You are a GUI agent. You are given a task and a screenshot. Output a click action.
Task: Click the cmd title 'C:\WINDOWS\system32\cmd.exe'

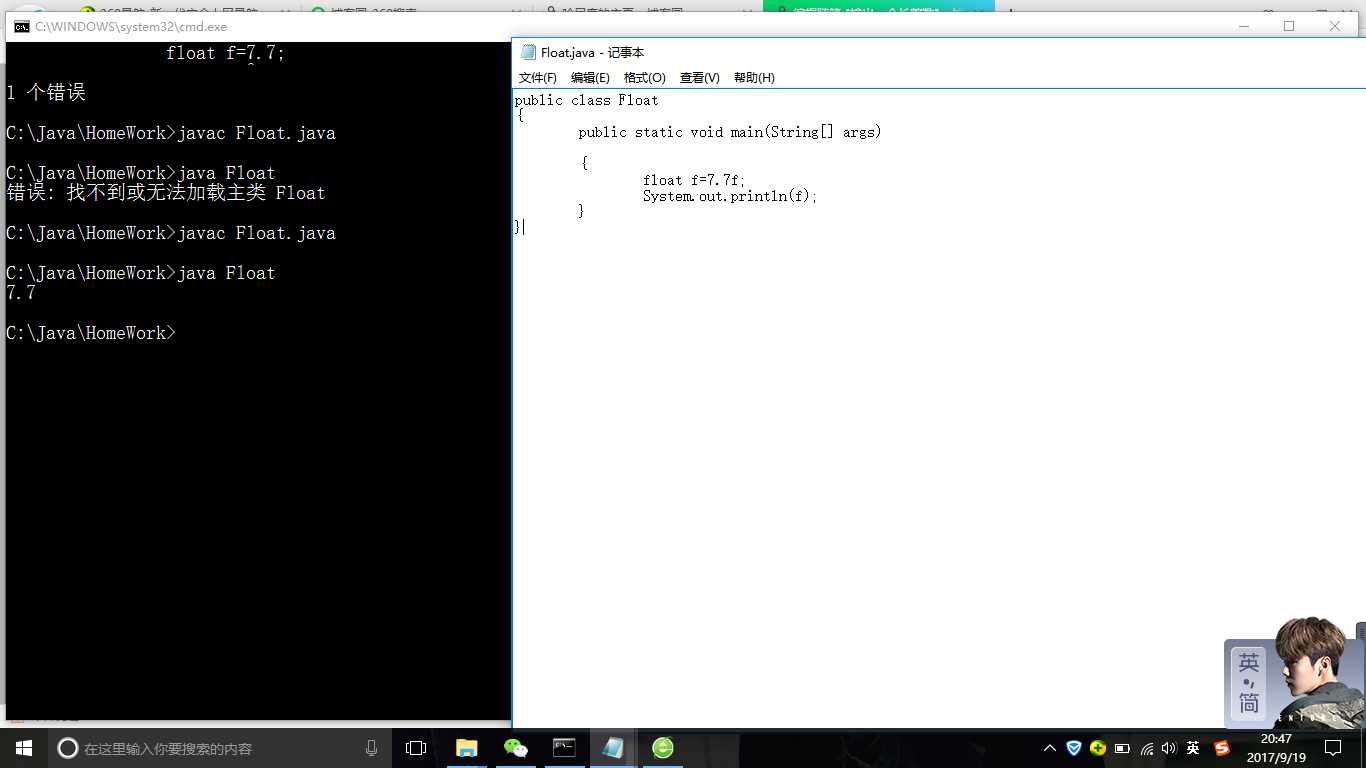[x=130, y=27]
